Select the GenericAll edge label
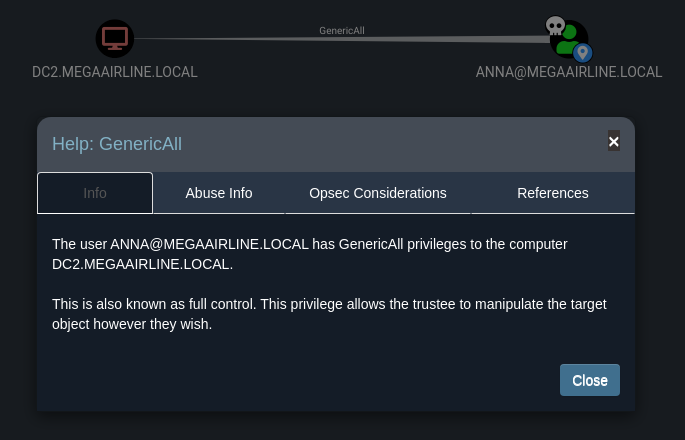This screenshot has height=440, width=685. point(342,31)
